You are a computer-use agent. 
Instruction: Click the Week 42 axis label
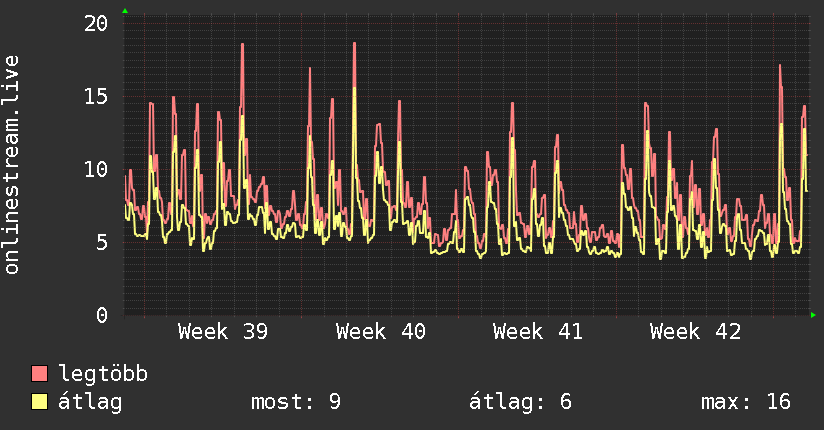695,332
